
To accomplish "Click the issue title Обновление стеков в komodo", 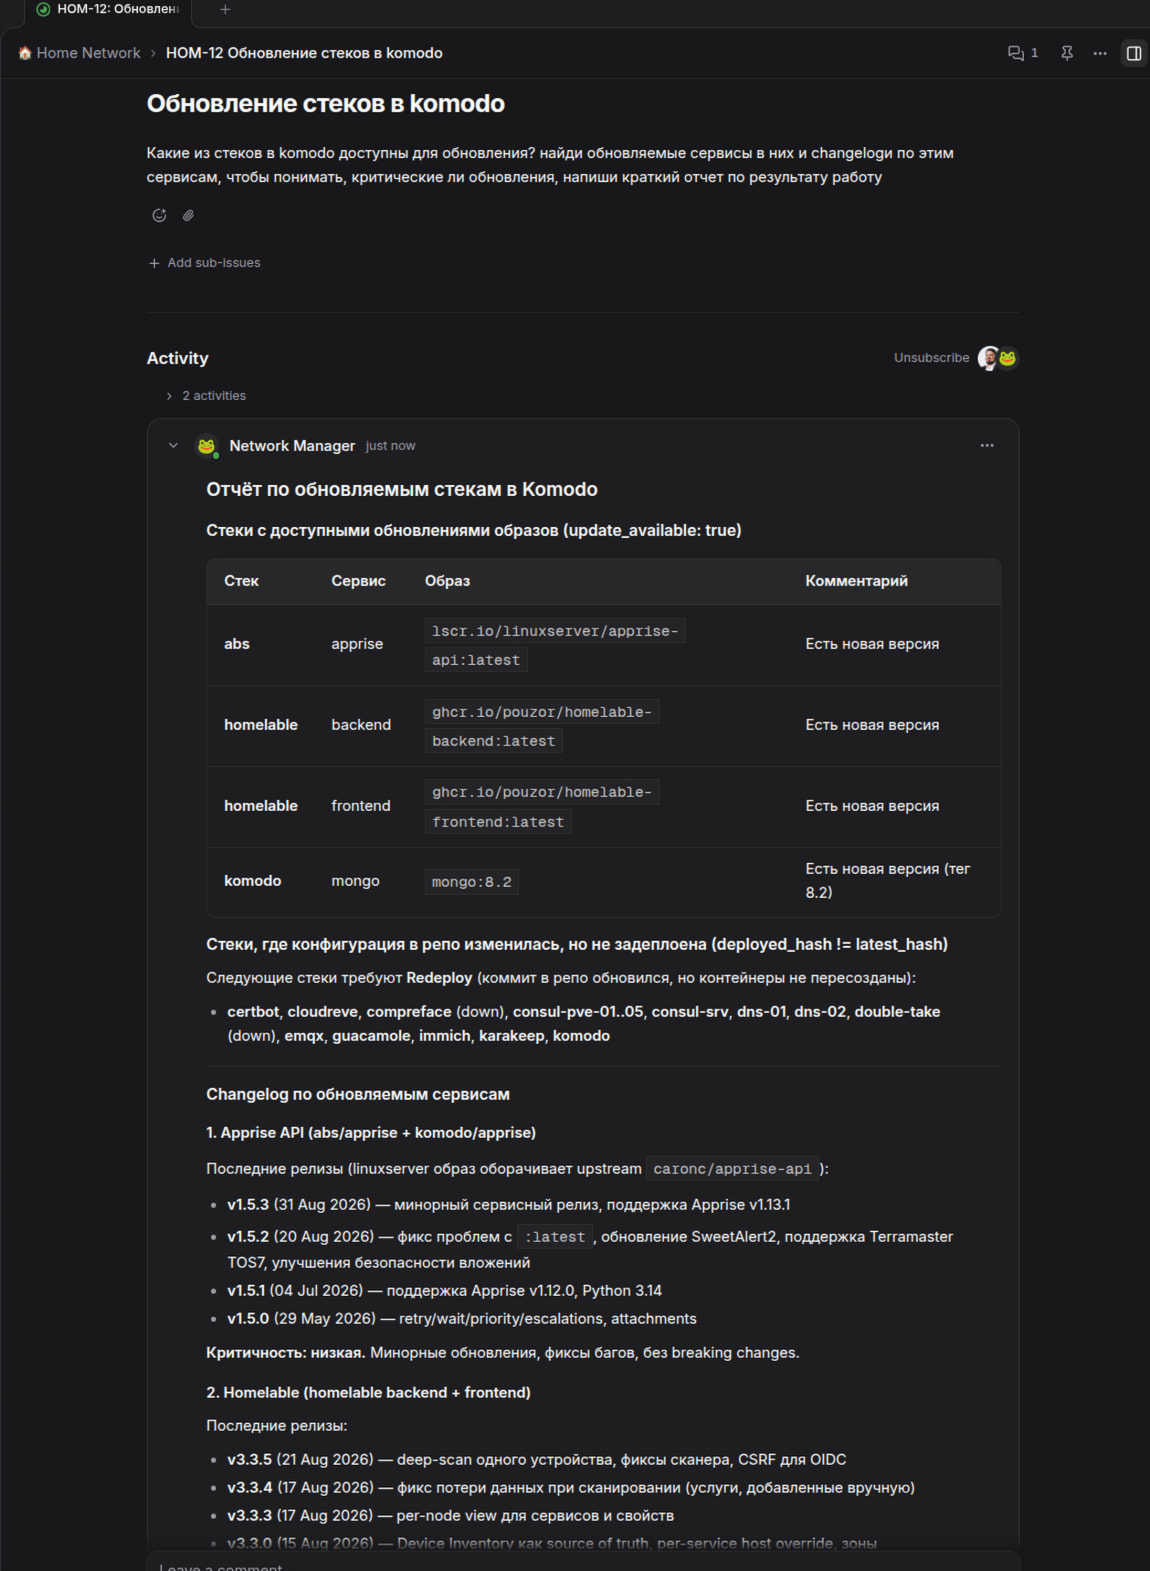I will (326, 104).
